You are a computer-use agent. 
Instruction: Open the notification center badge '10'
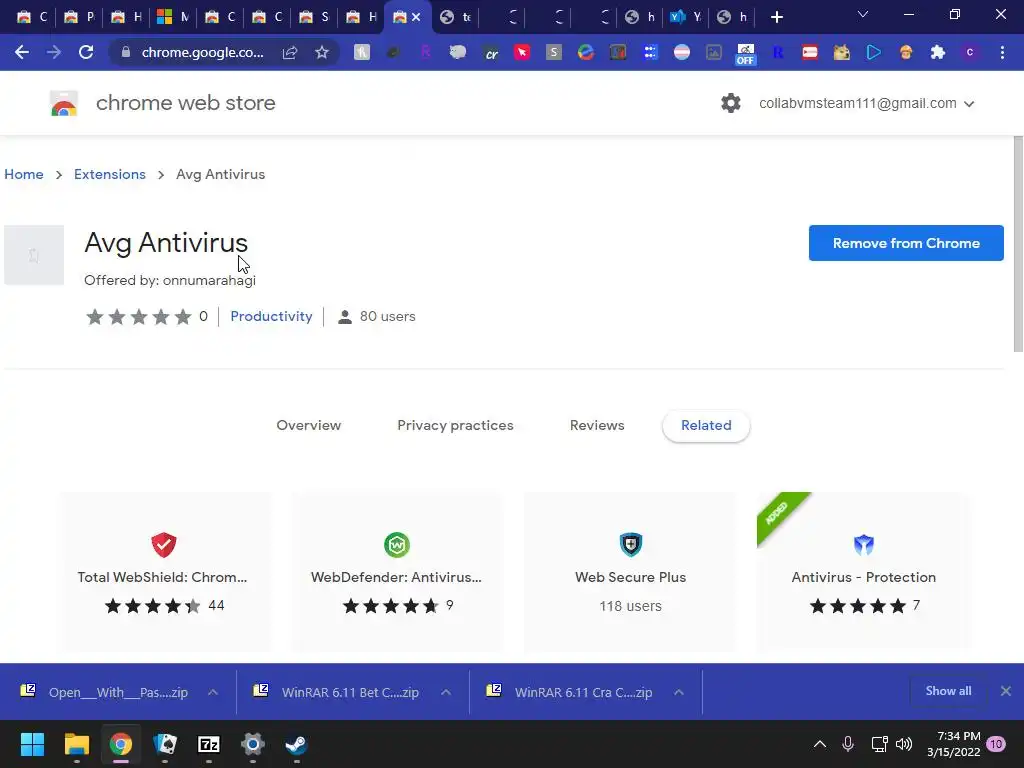tap(996, 744)
